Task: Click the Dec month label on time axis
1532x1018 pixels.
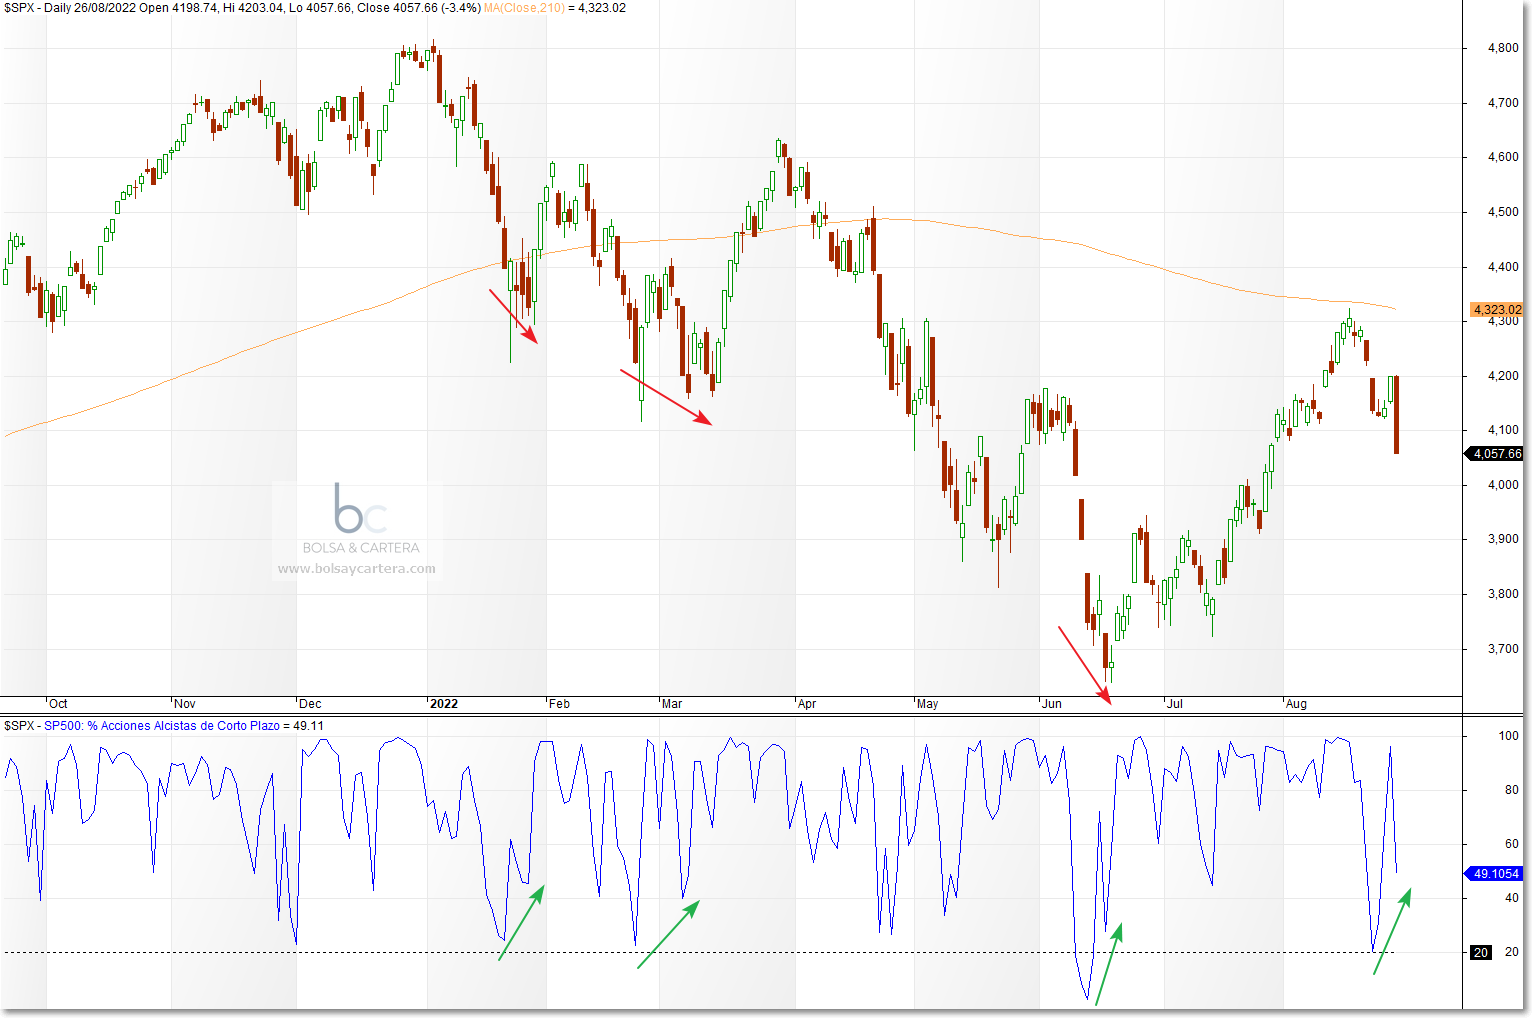Action: click(x=310, y=704)
